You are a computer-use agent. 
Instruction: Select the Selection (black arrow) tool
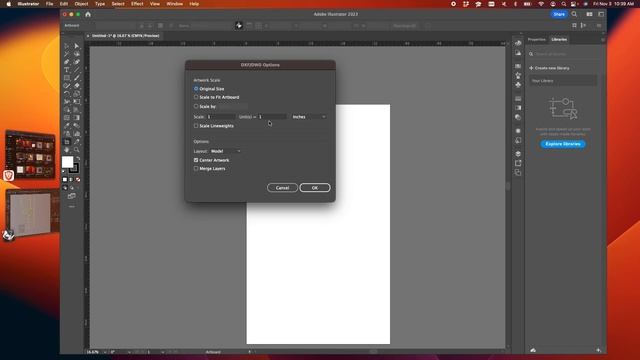67,46
